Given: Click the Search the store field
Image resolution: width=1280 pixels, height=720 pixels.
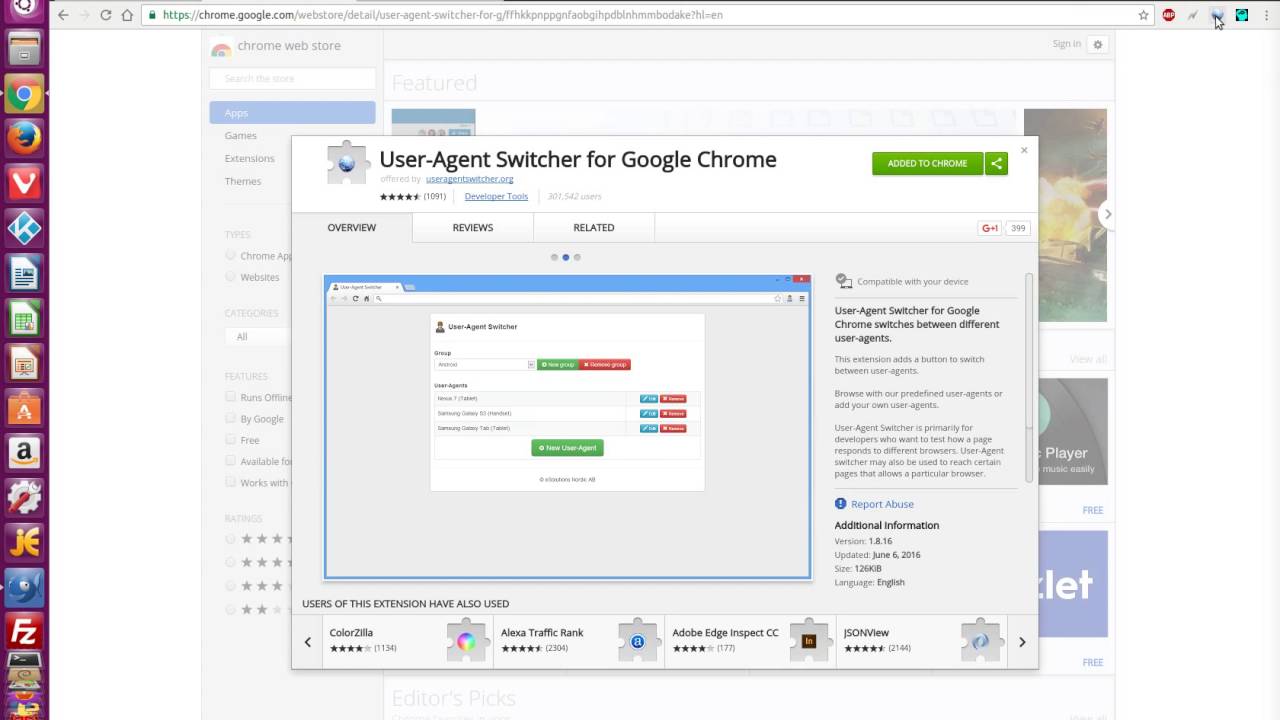Looking at the screenshot, I should 292,78.
